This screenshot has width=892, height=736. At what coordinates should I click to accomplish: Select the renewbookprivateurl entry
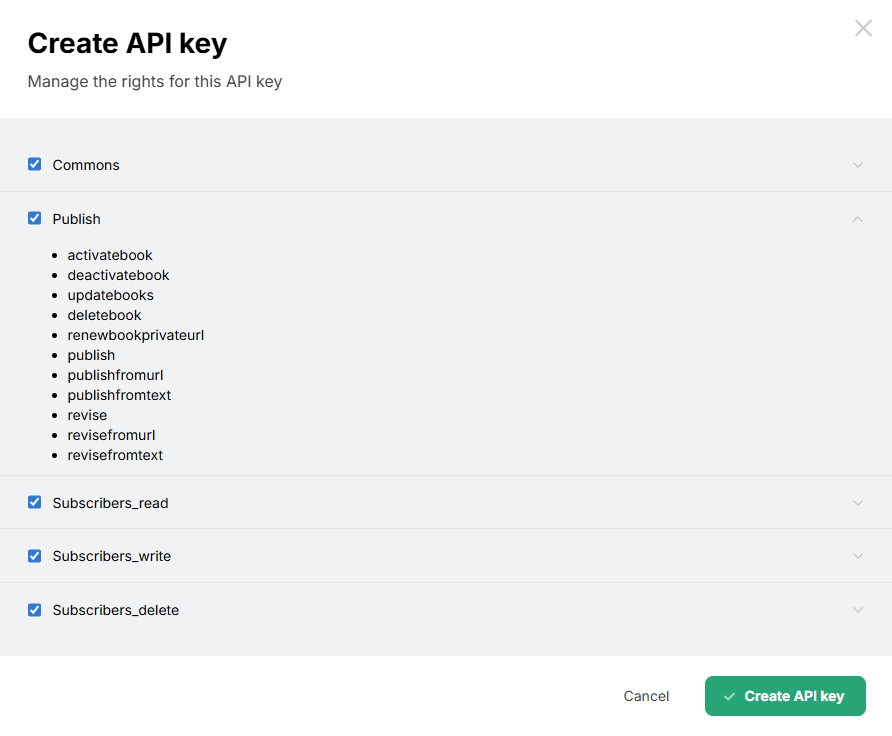[135, 335]
